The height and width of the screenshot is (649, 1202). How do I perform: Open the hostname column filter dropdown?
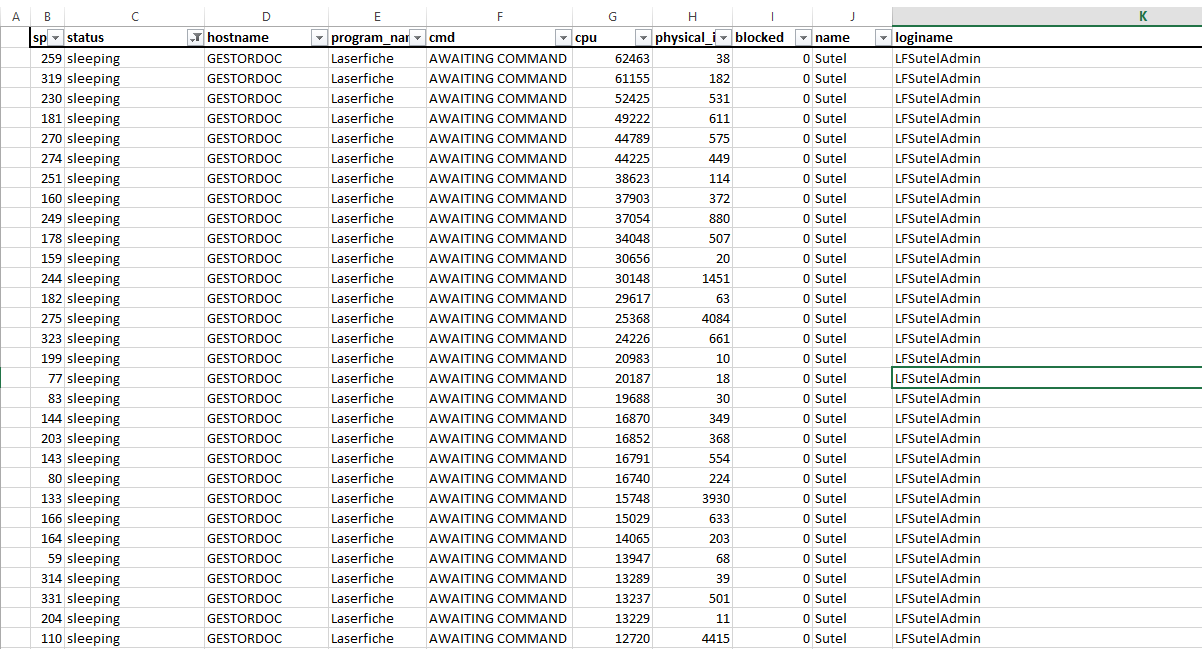[x=319, y=37]
